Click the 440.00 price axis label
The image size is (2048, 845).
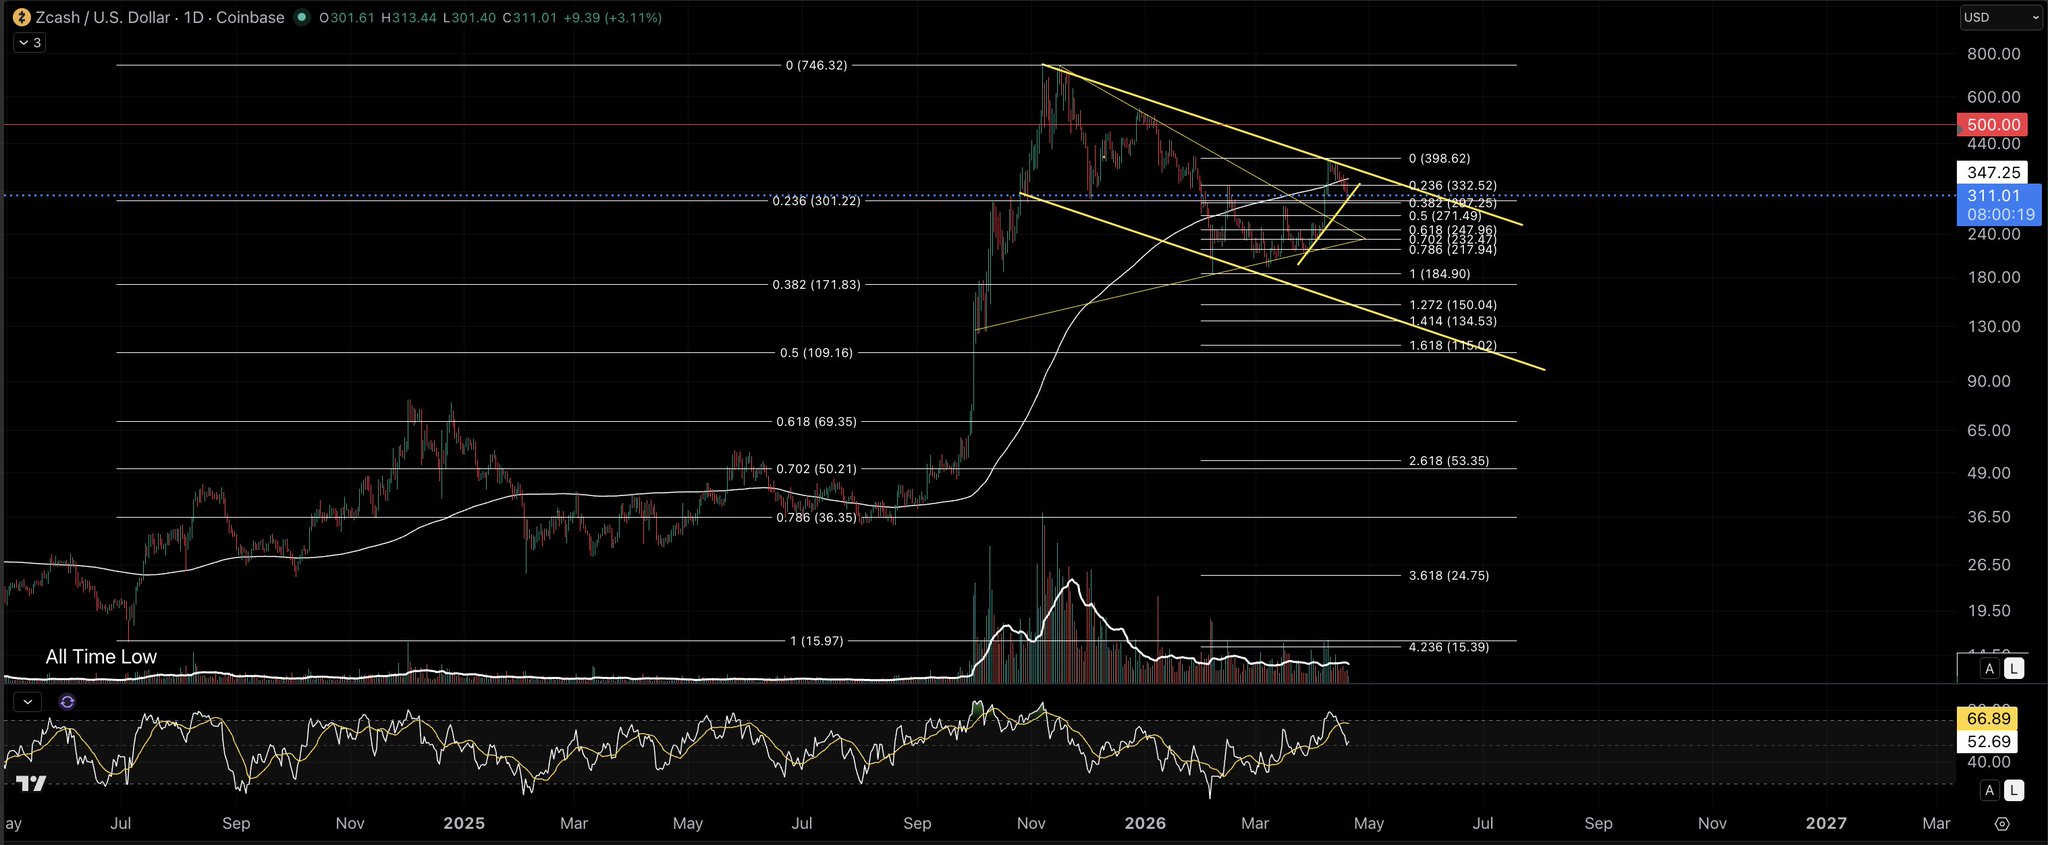[1993, 144]
